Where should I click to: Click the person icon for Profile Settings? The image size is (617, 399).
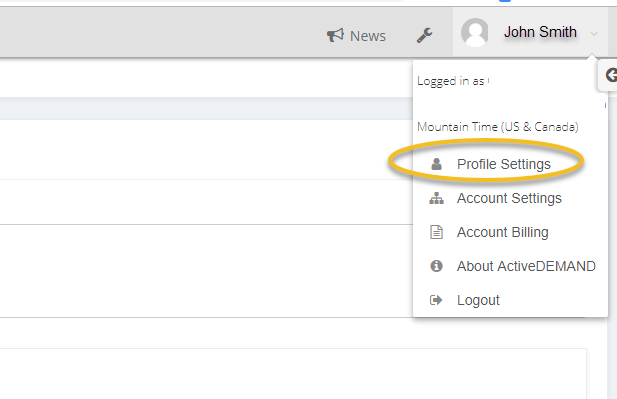(x=436, y=164)
